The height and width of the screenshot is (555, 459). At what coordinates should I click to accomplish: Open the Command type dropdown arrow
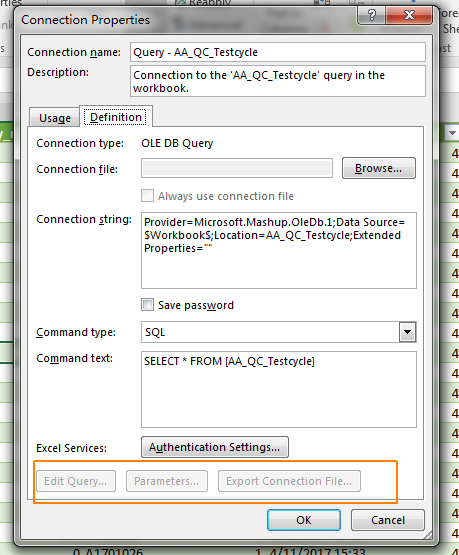pos(407,332)
